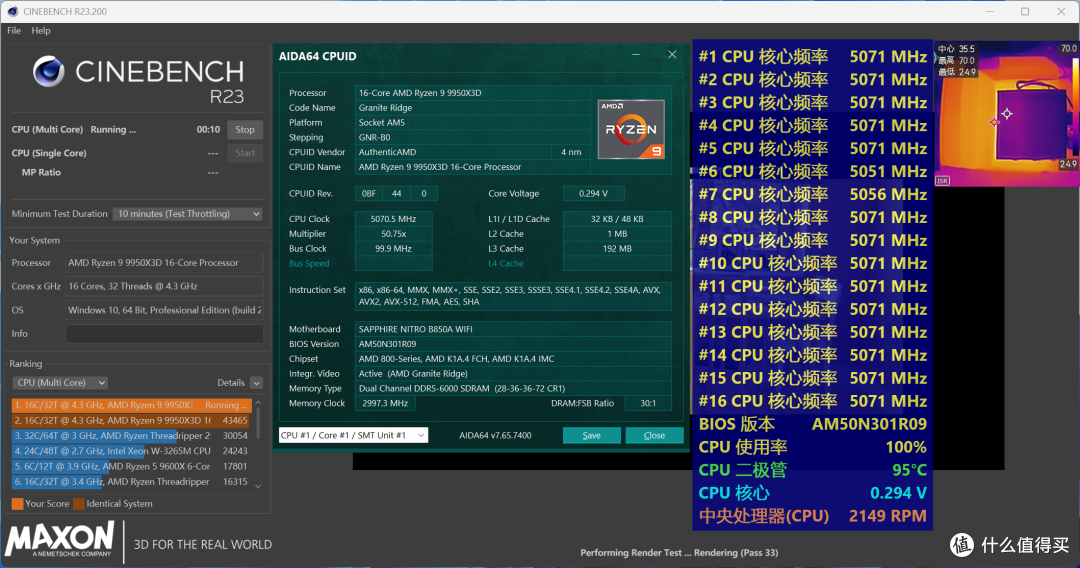Select the 16C/32T 3.4 GHz Threadripper row

[131, 482]
